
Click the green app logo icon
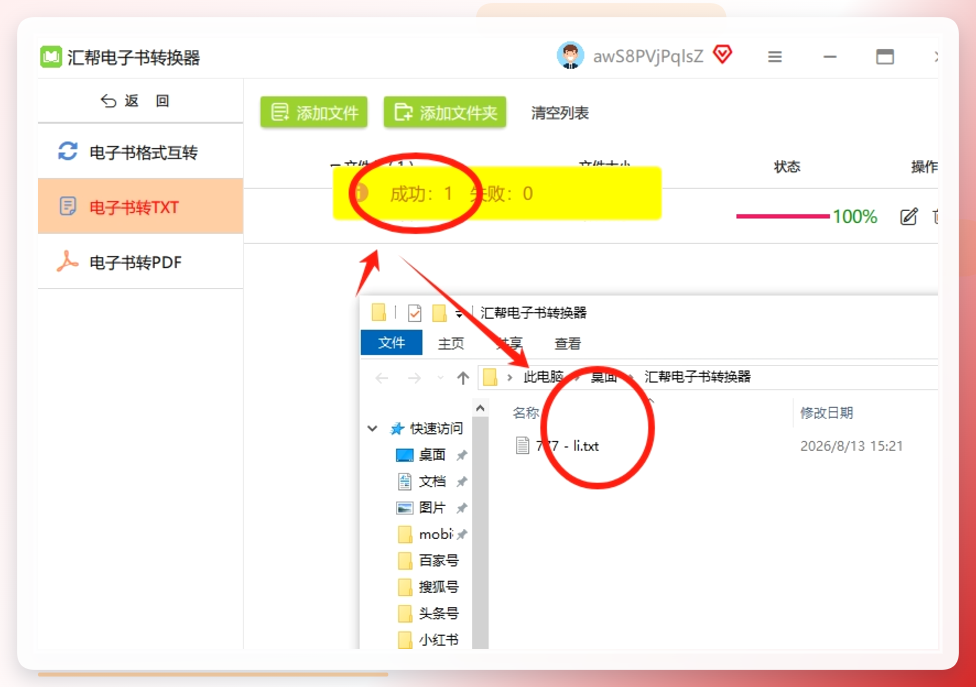coord(51,57)
